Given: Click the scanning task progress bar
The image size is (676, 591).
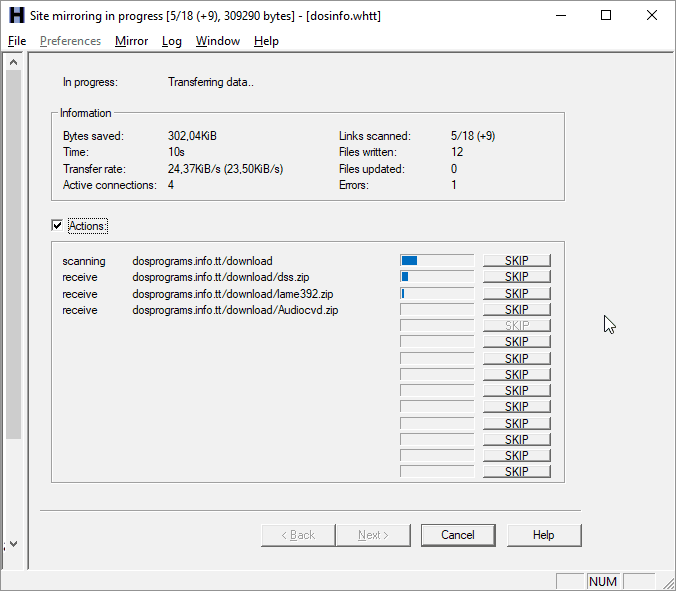Looking at the screenshot, I should 436,261.
